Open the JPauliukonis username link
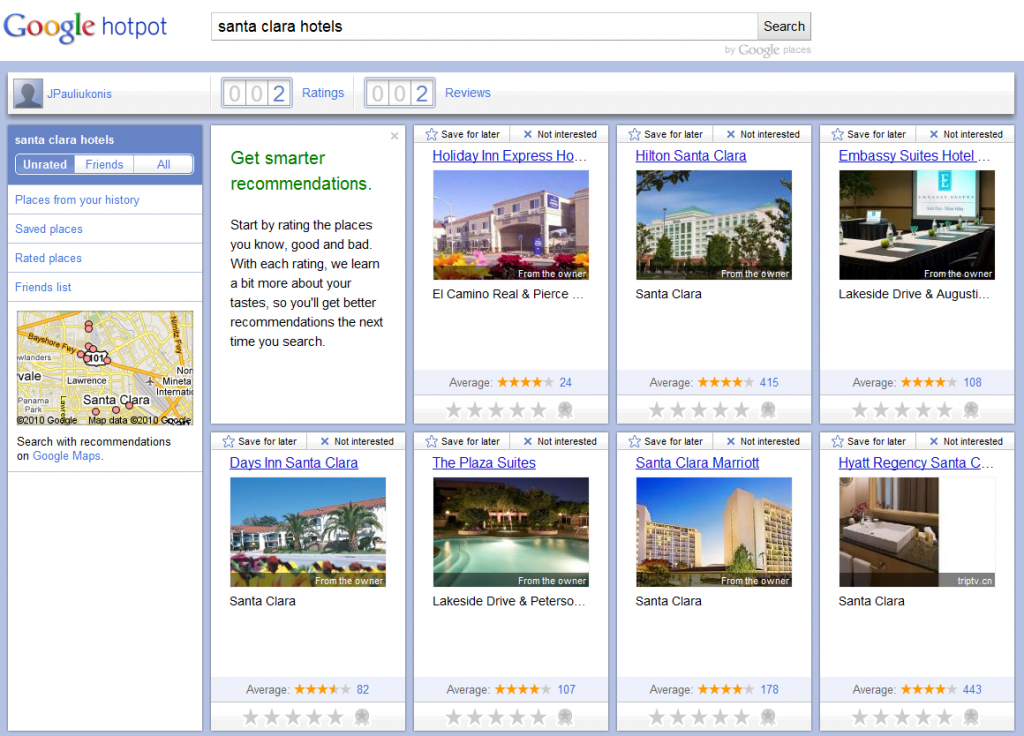This screenshot has height=736, width=1024. [x=79, y=93]
